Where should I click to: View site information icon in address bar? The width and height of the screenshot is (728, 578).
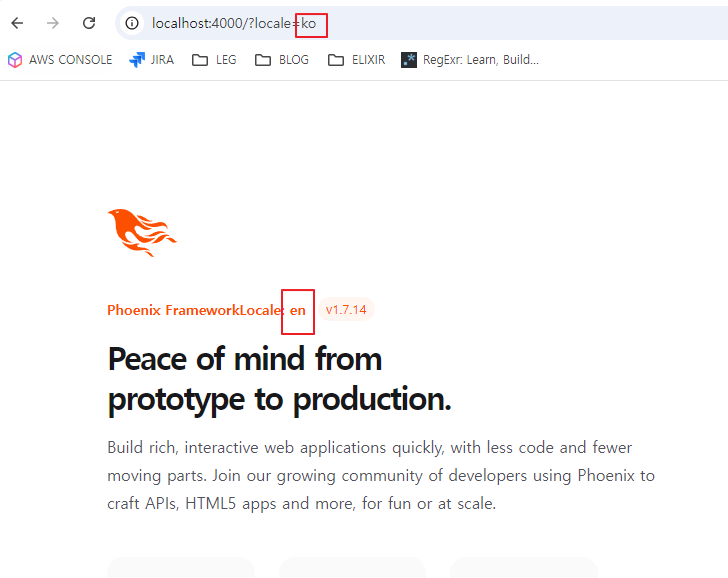[132, 23]
